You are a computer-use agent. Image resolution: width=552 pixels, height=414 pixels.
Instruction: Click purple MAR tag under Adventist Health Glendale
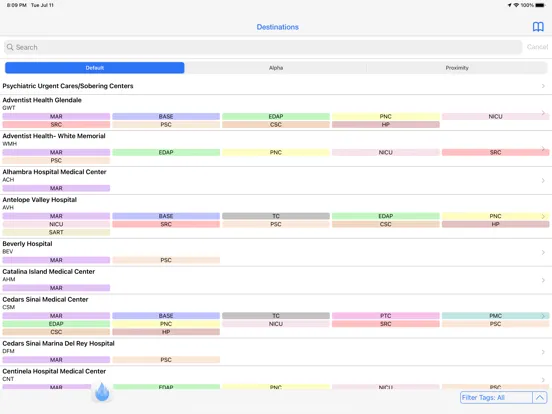[x=56, y=117]
